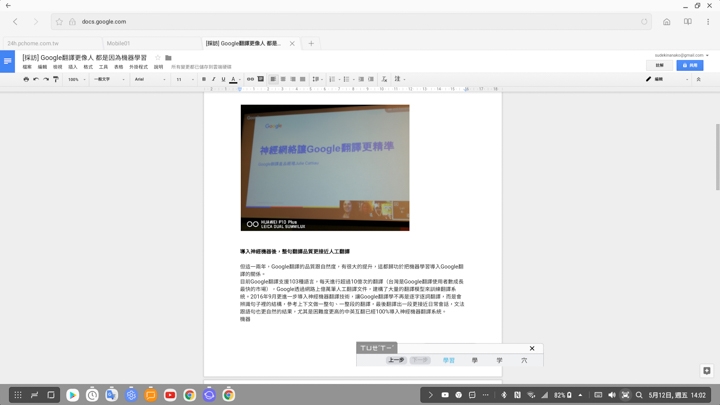Open YouTube from the taskbar
The height and width of the screenshot is (405, 720).
[170, 395]
